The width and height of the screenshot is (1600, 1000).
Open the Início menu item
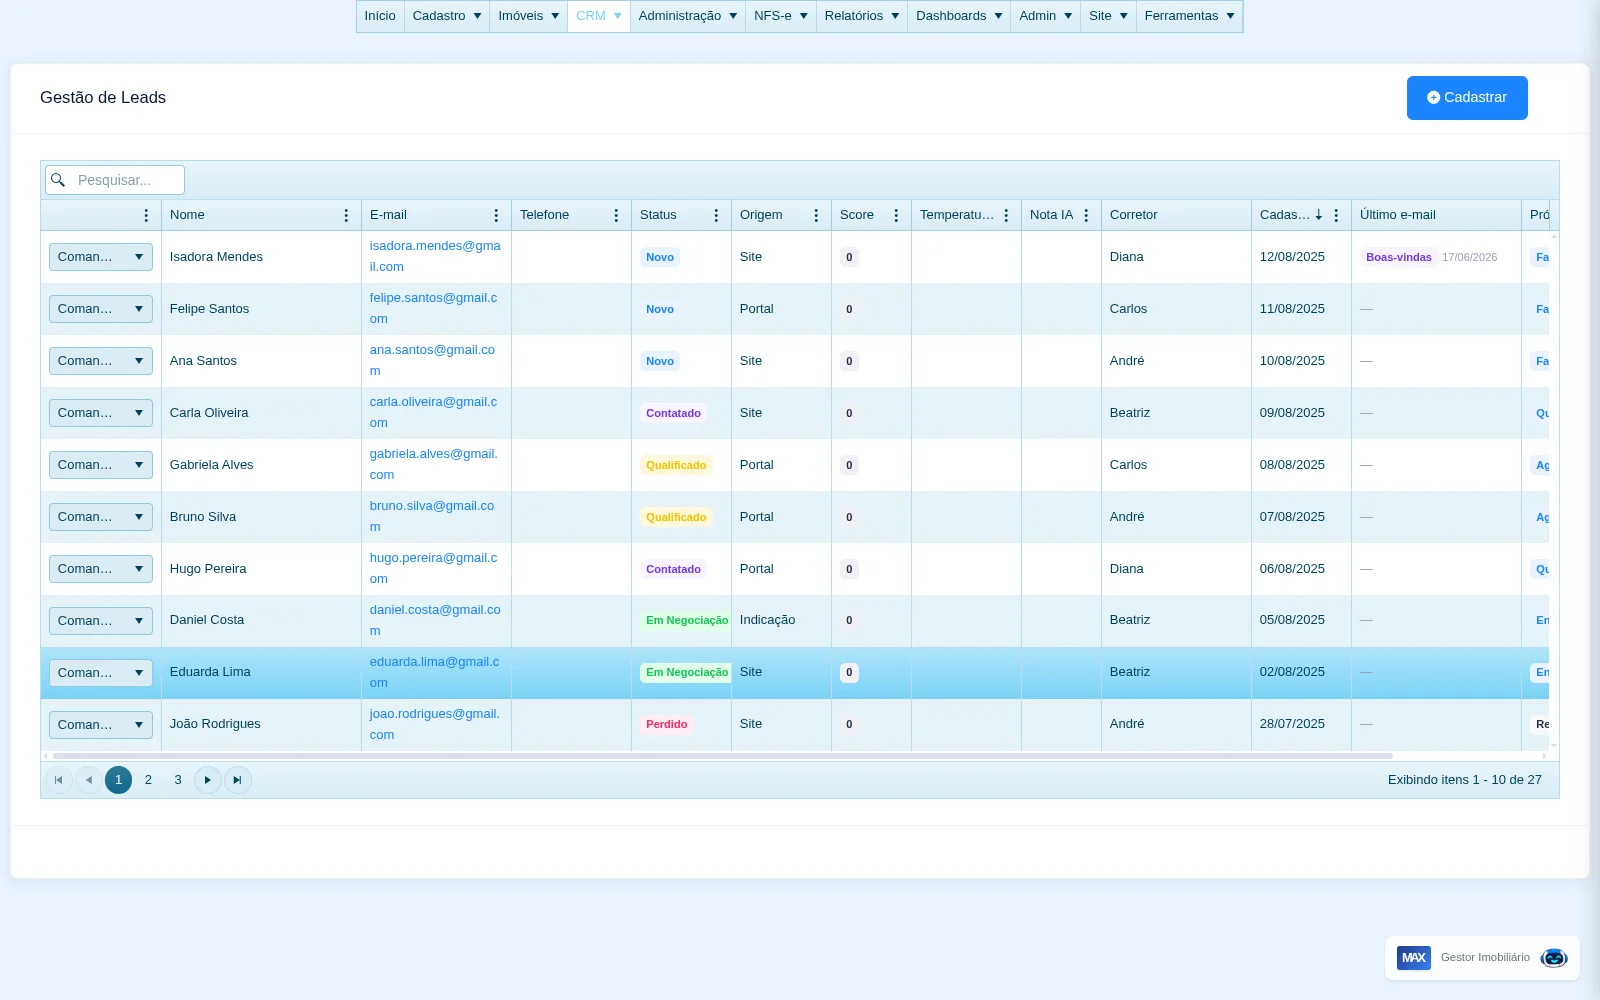click(x=380, y=16)
